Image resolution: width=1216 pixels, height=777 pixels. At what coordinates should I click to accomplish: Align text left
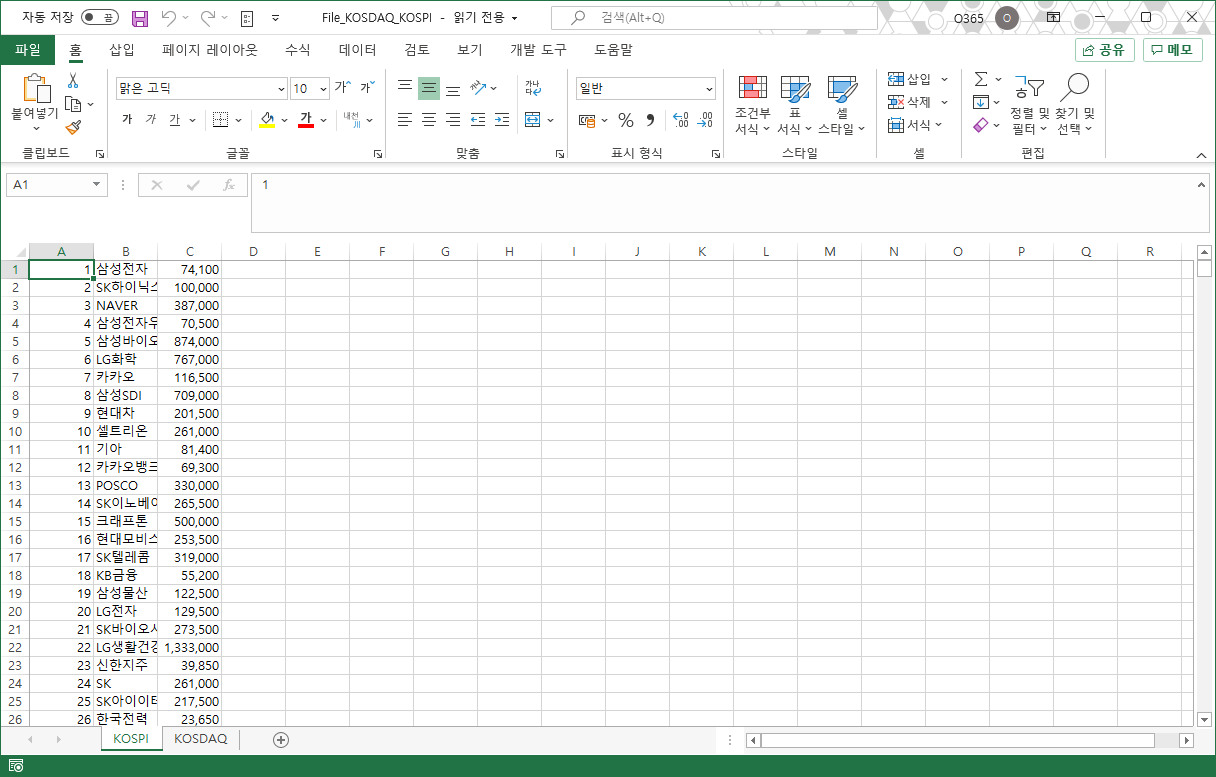[x=405, y=120]
